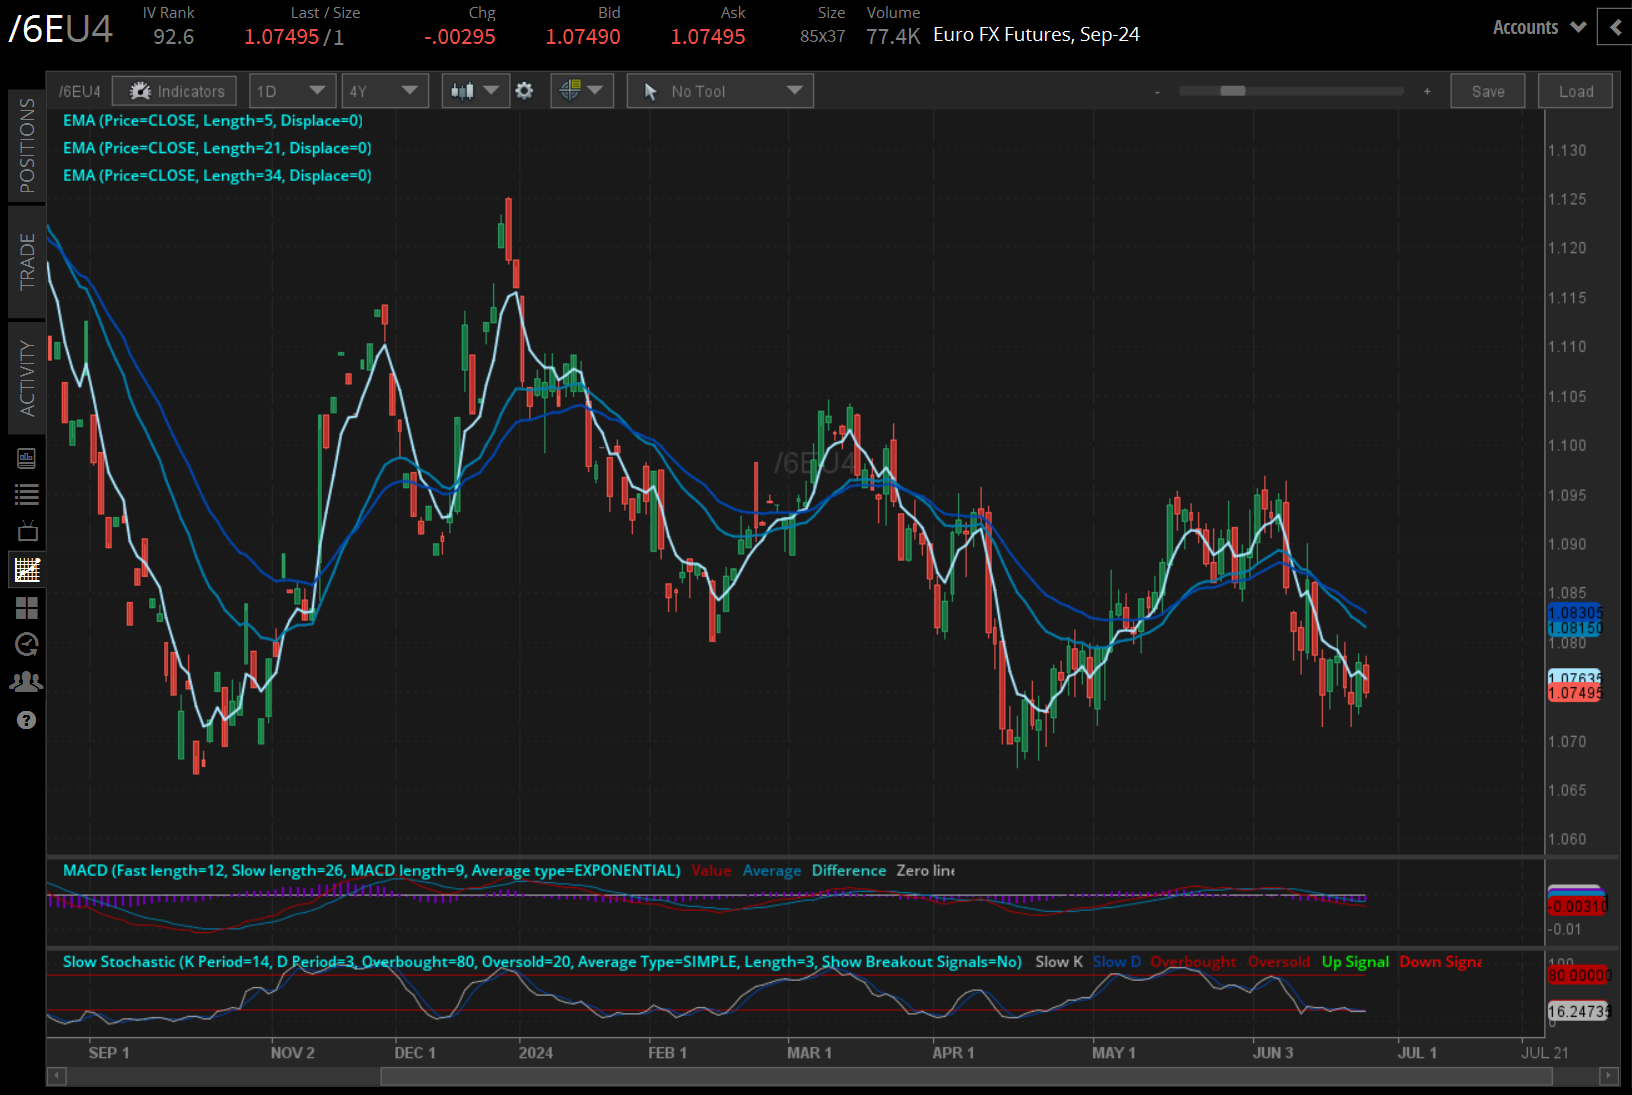
Task: Open the TV media sidebar icon
Action: pyautogui.click(x=27, y=531)
